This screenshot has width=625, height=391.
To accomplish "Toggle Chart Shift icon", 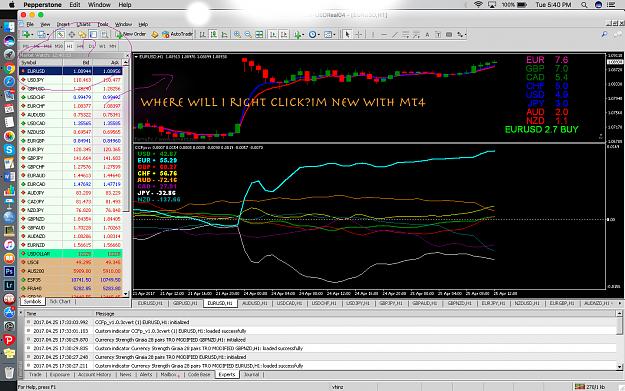I will pyautogui.click(x=284, y=35).
